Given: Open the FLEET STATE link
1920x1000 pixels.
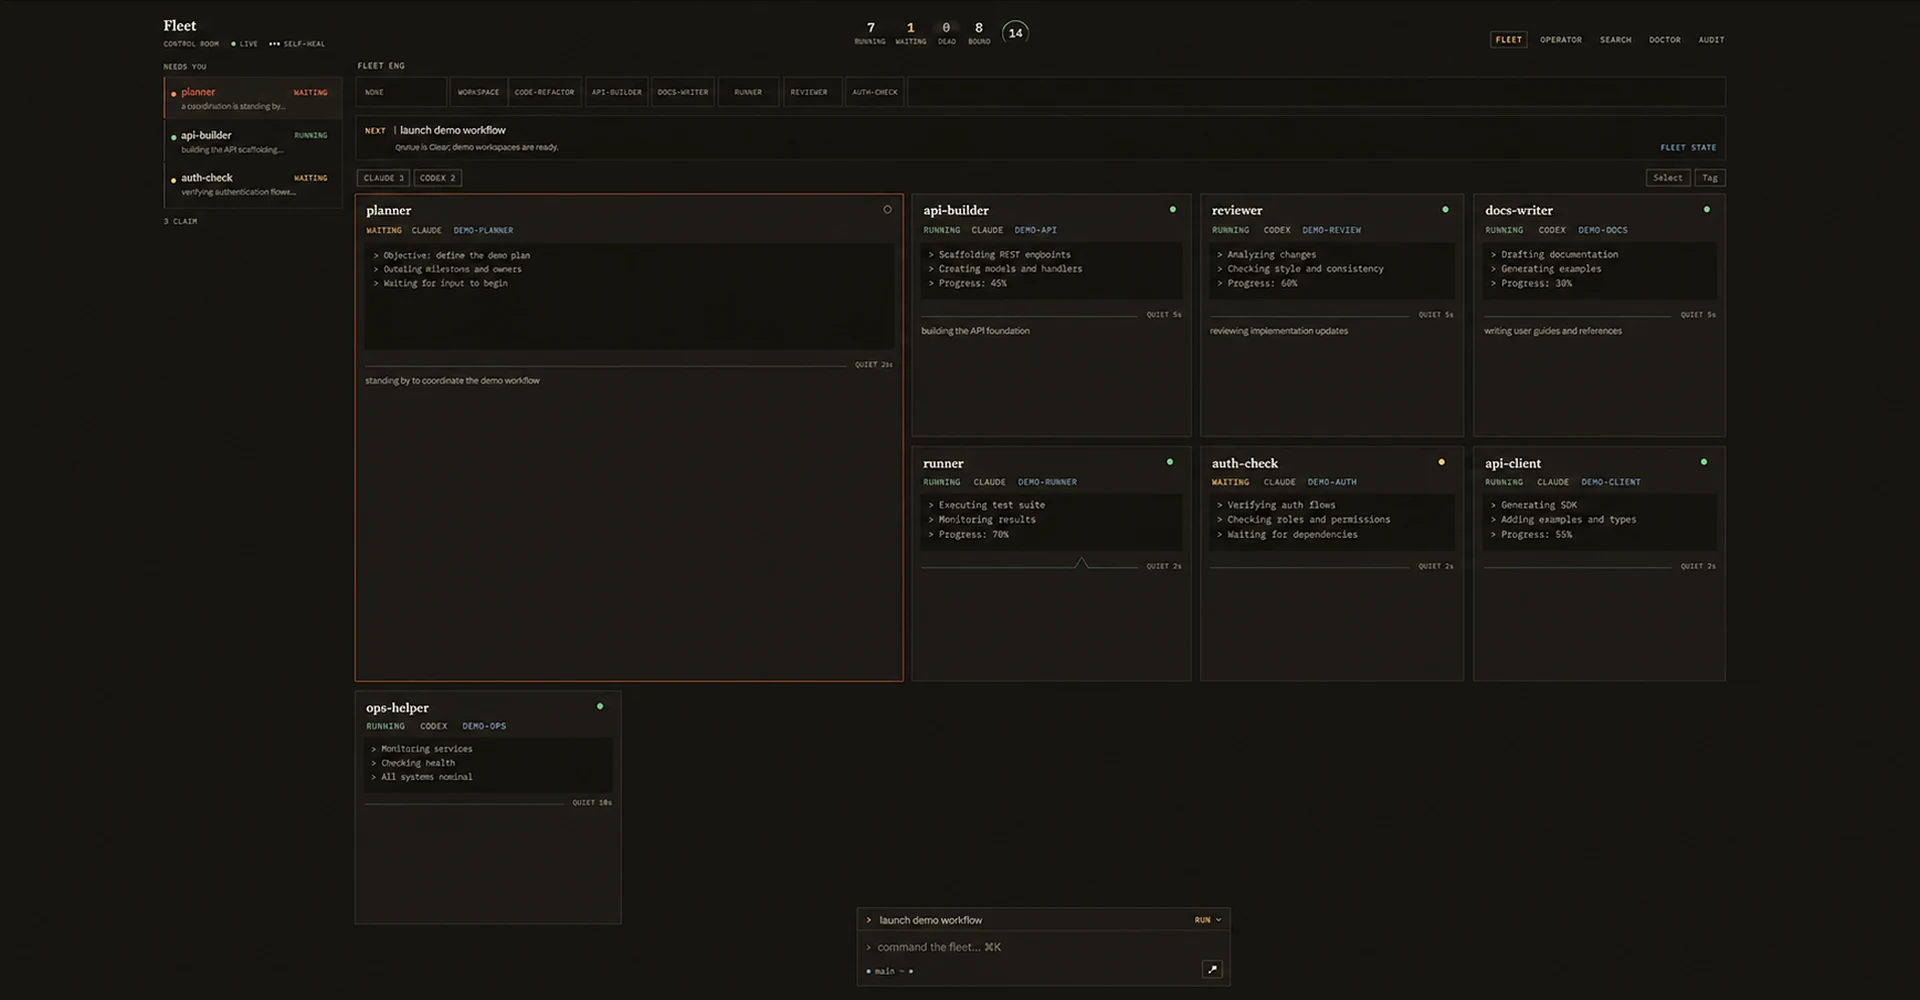Looking at the screenshot, I should click(x=1688, y=148).
